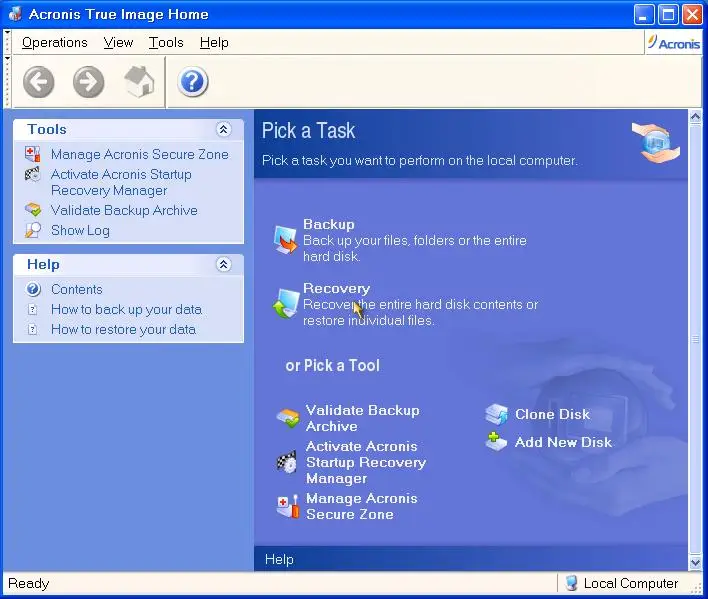Click the Recovery task heading
Screen dimensions: 708x599
pyautogui.click(x=336, y=288)
